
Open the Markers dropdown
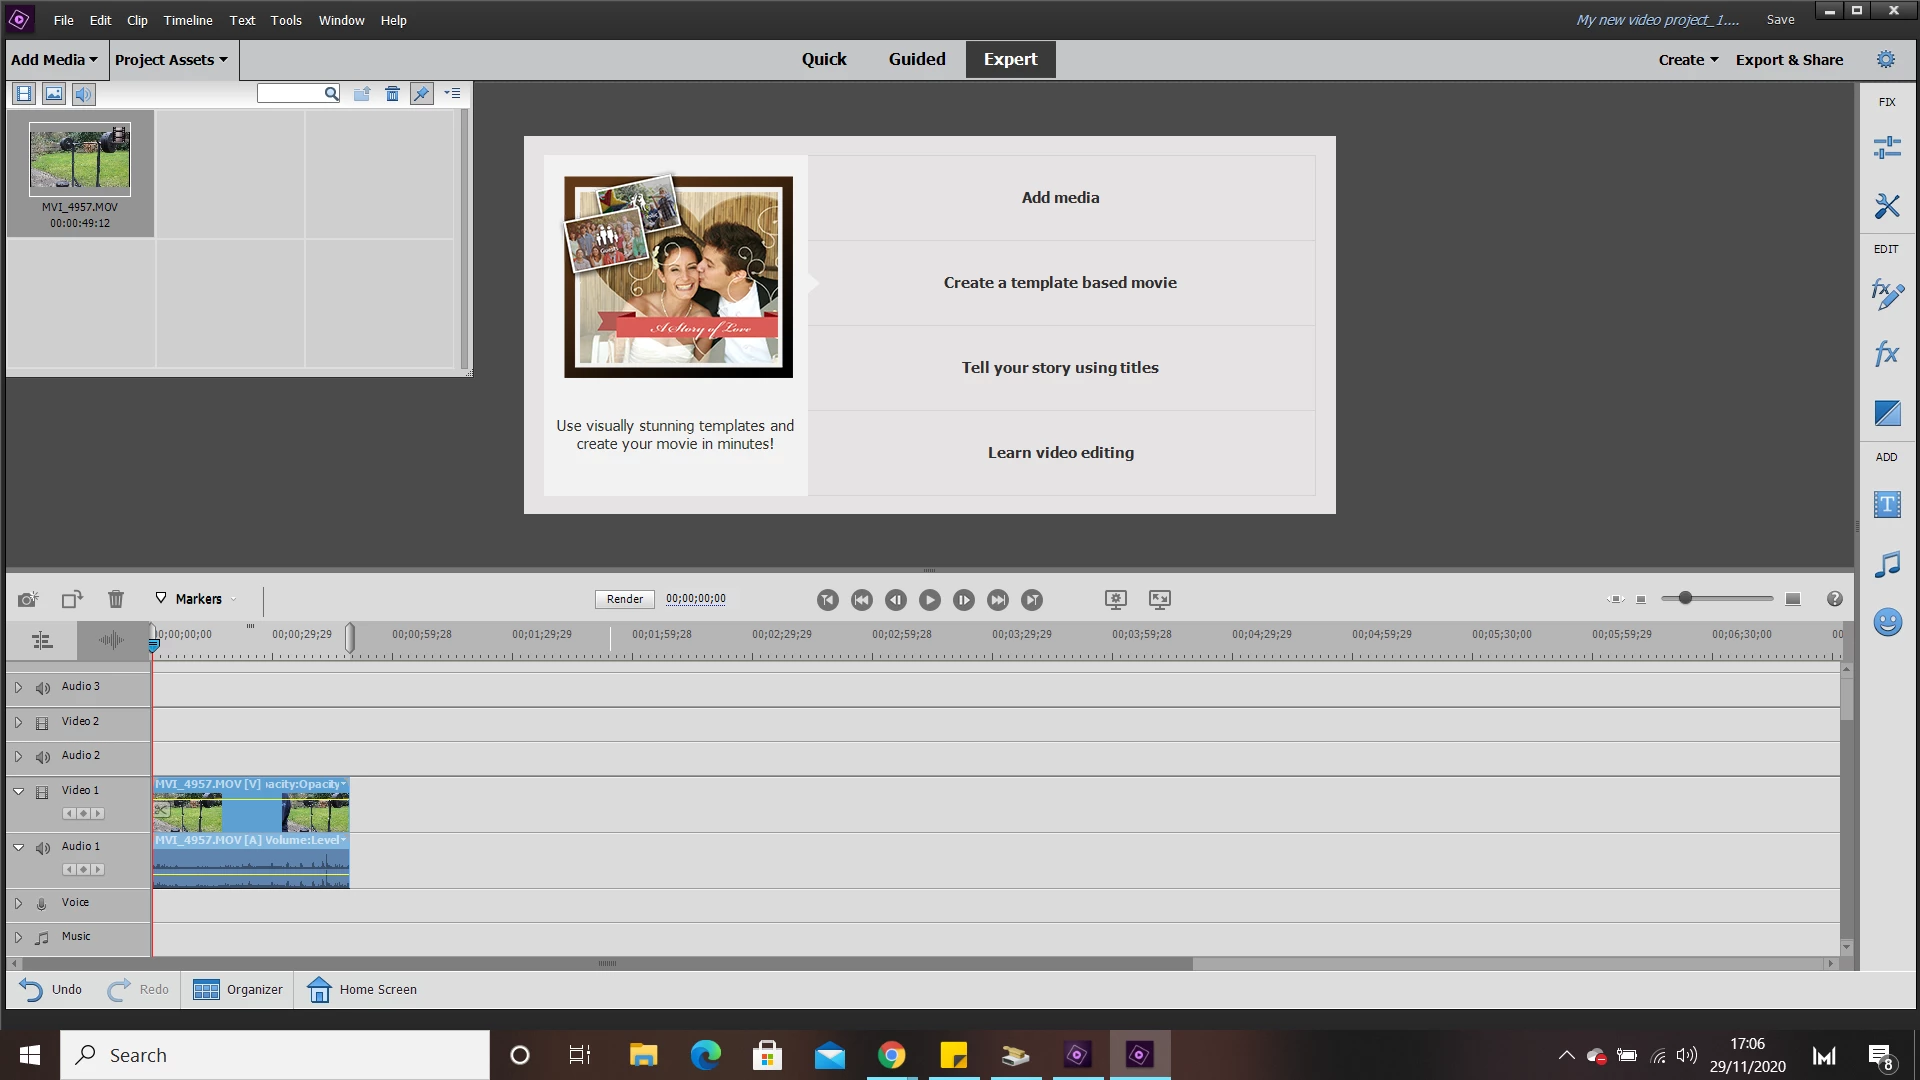point(198,599)
